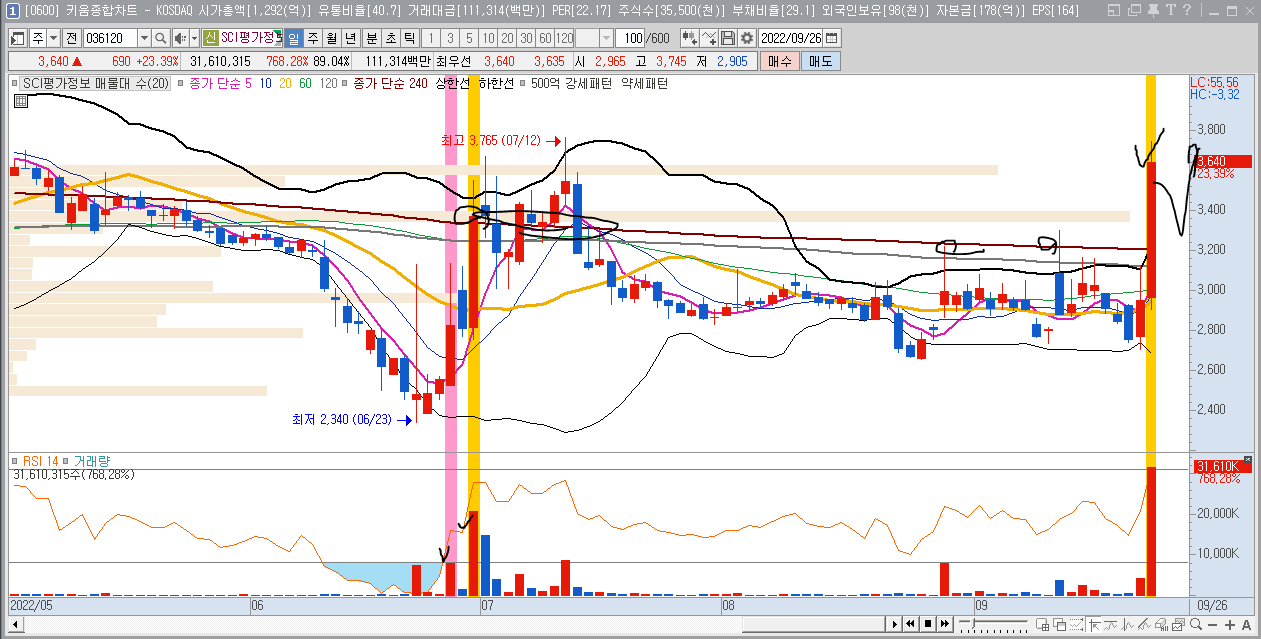Viewport: 1261px width, 639px height.
Task: Toggle the 초 (second) period button
Action: coord(390,38)
